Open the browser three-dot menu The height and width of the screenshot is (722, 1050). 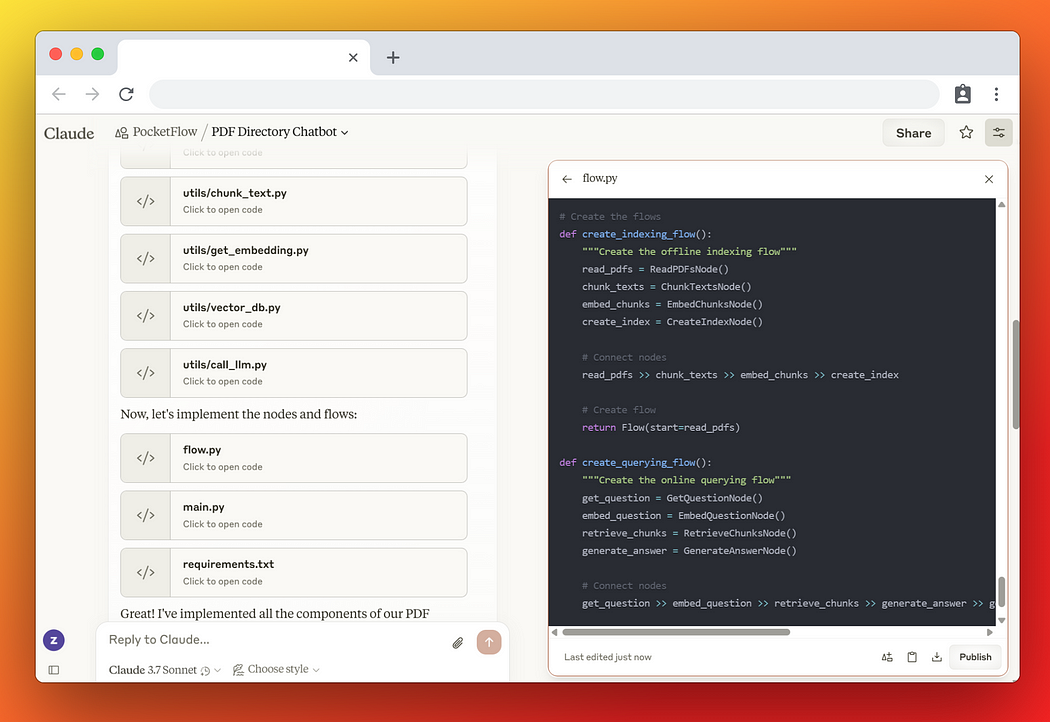(x=996, y=93)
